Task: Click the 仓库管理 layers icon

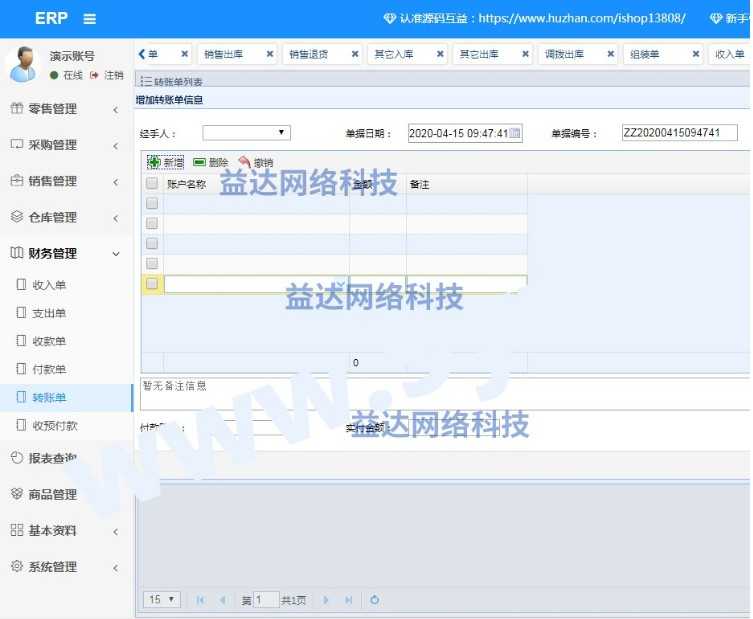Action: [x=17, y=217]
